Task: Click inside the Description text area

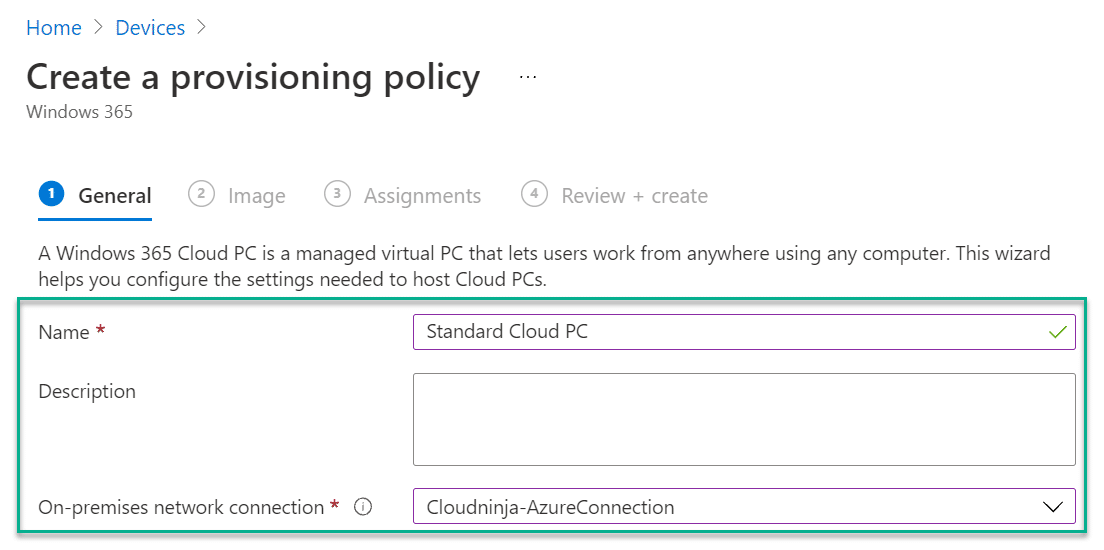Action: (x=744, y=420)
